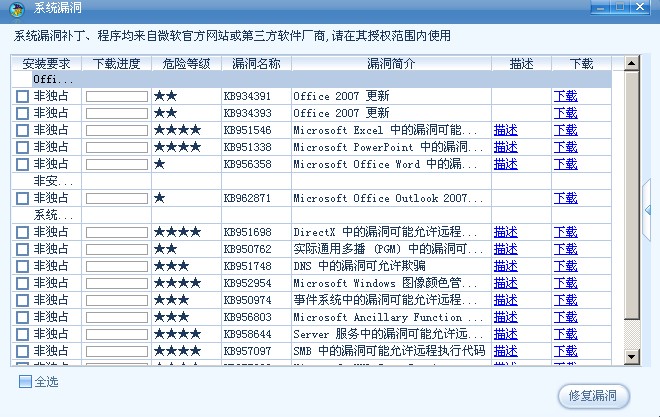
Task: Open 描述 link for KB951546
Action: click(x=506, y=130)
